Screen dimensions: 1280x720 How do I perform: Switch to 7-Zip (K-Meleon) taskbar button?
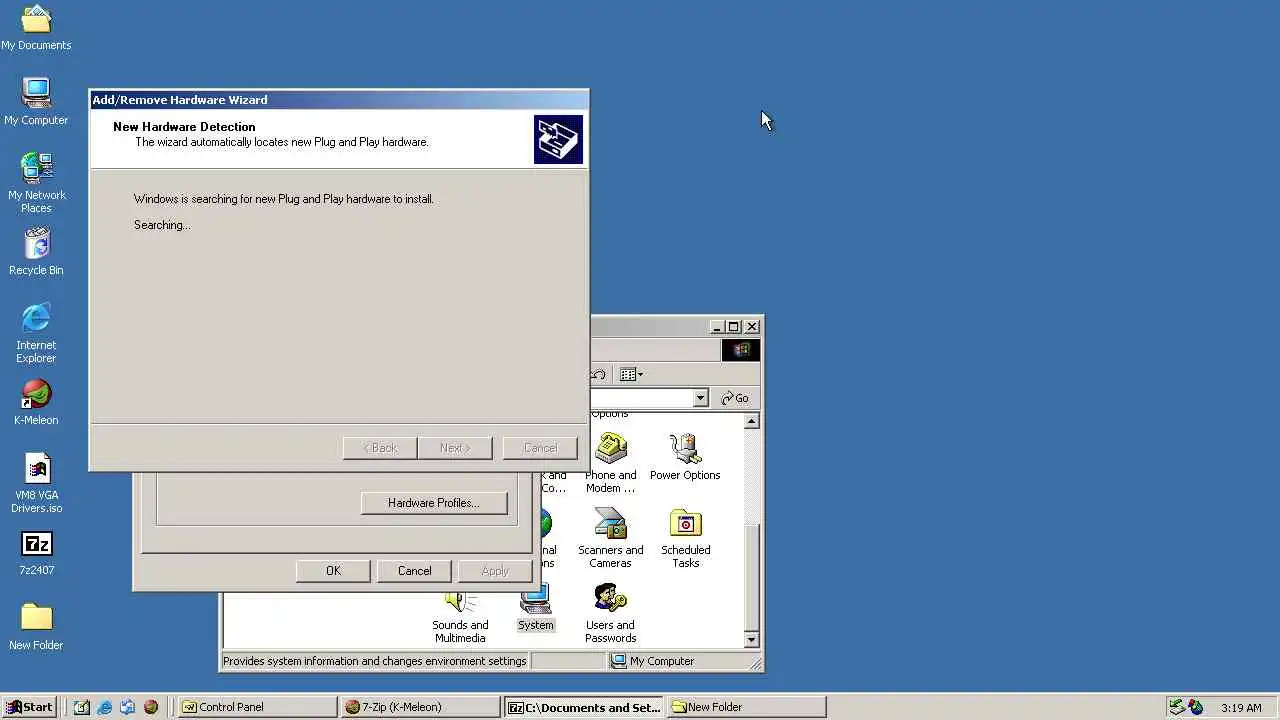(421, 707)
